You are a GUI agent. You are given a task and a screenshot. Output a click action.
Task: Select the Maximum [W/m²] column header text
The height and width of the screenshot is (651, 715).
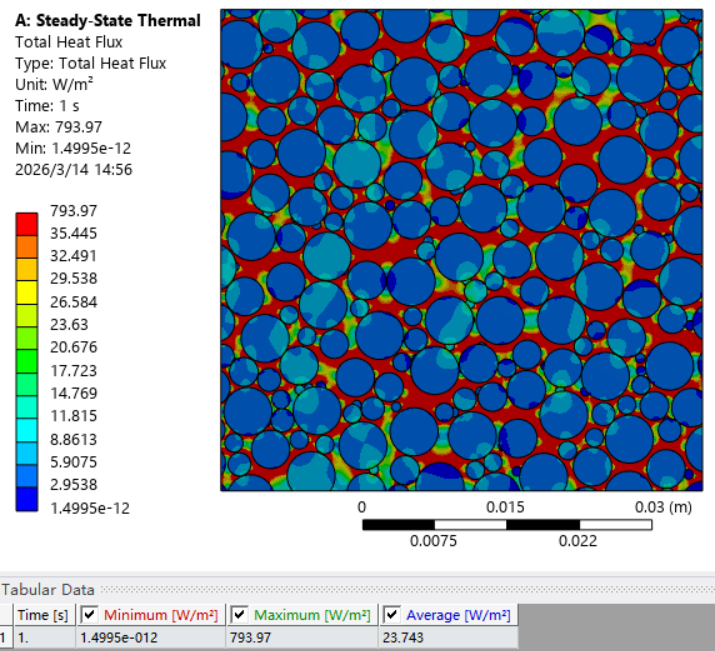pos(312,615)
